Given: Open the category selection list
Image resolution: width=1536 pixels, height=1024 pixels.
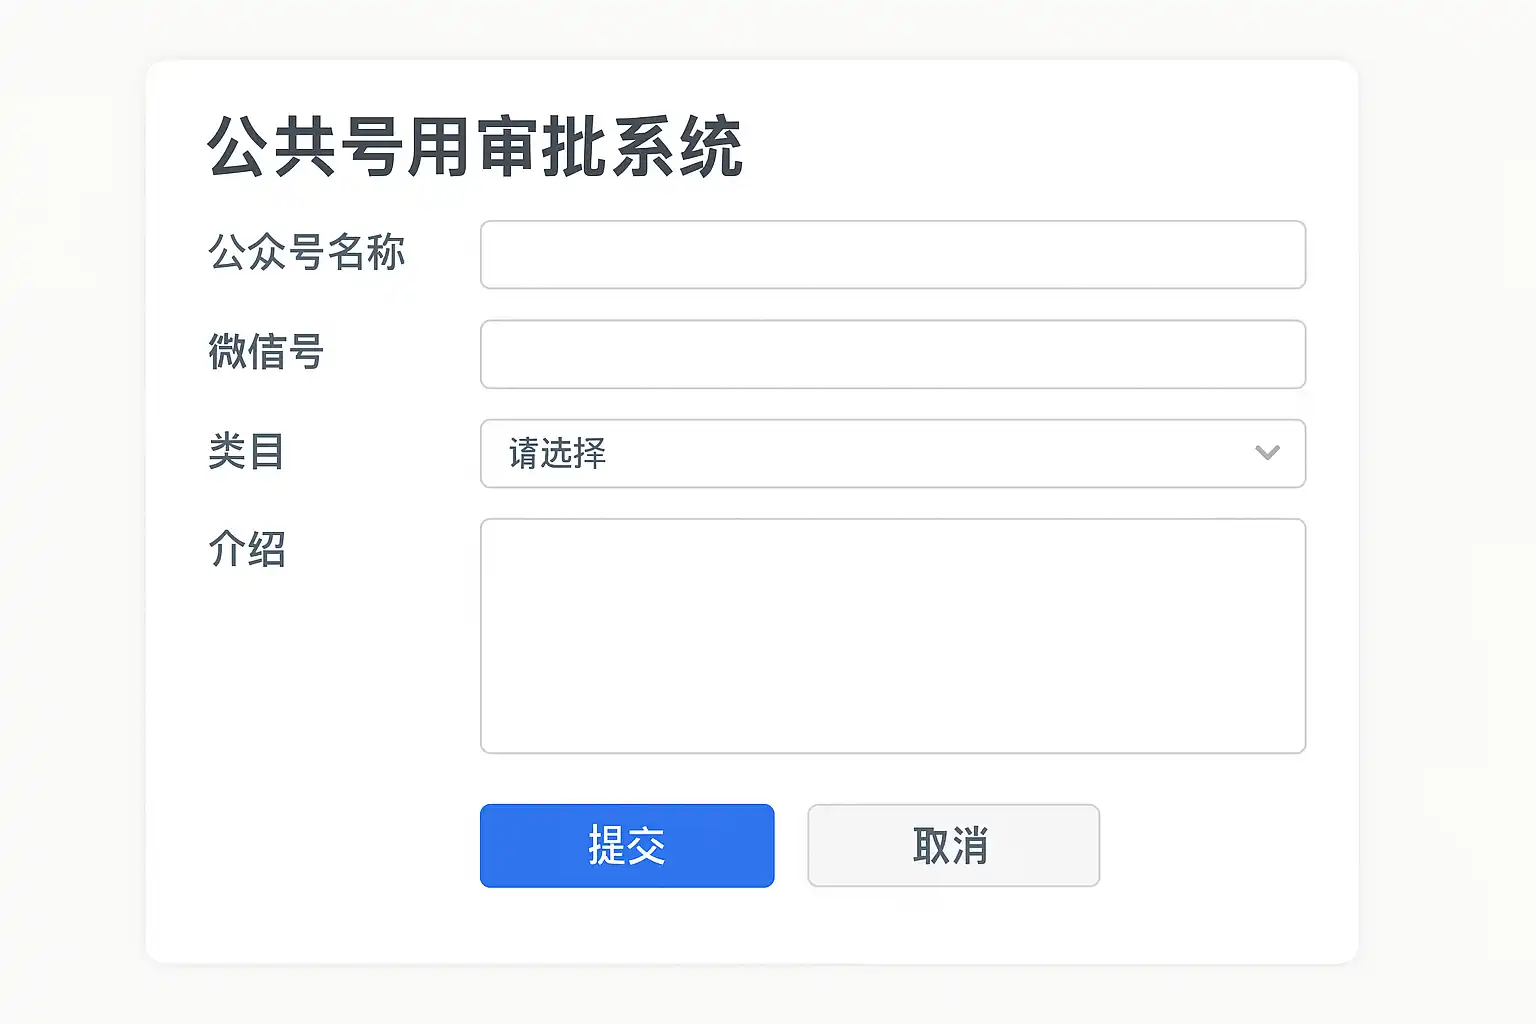Looking at the screenshot, I should pyautogui.click(x=892, y=453).
